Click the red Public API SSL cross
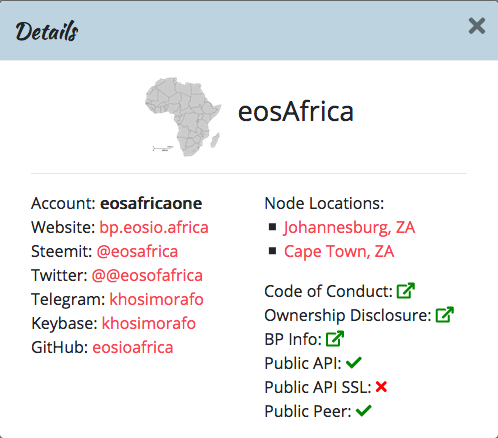This screenshot has width=498, height=438. coord(381,387)
